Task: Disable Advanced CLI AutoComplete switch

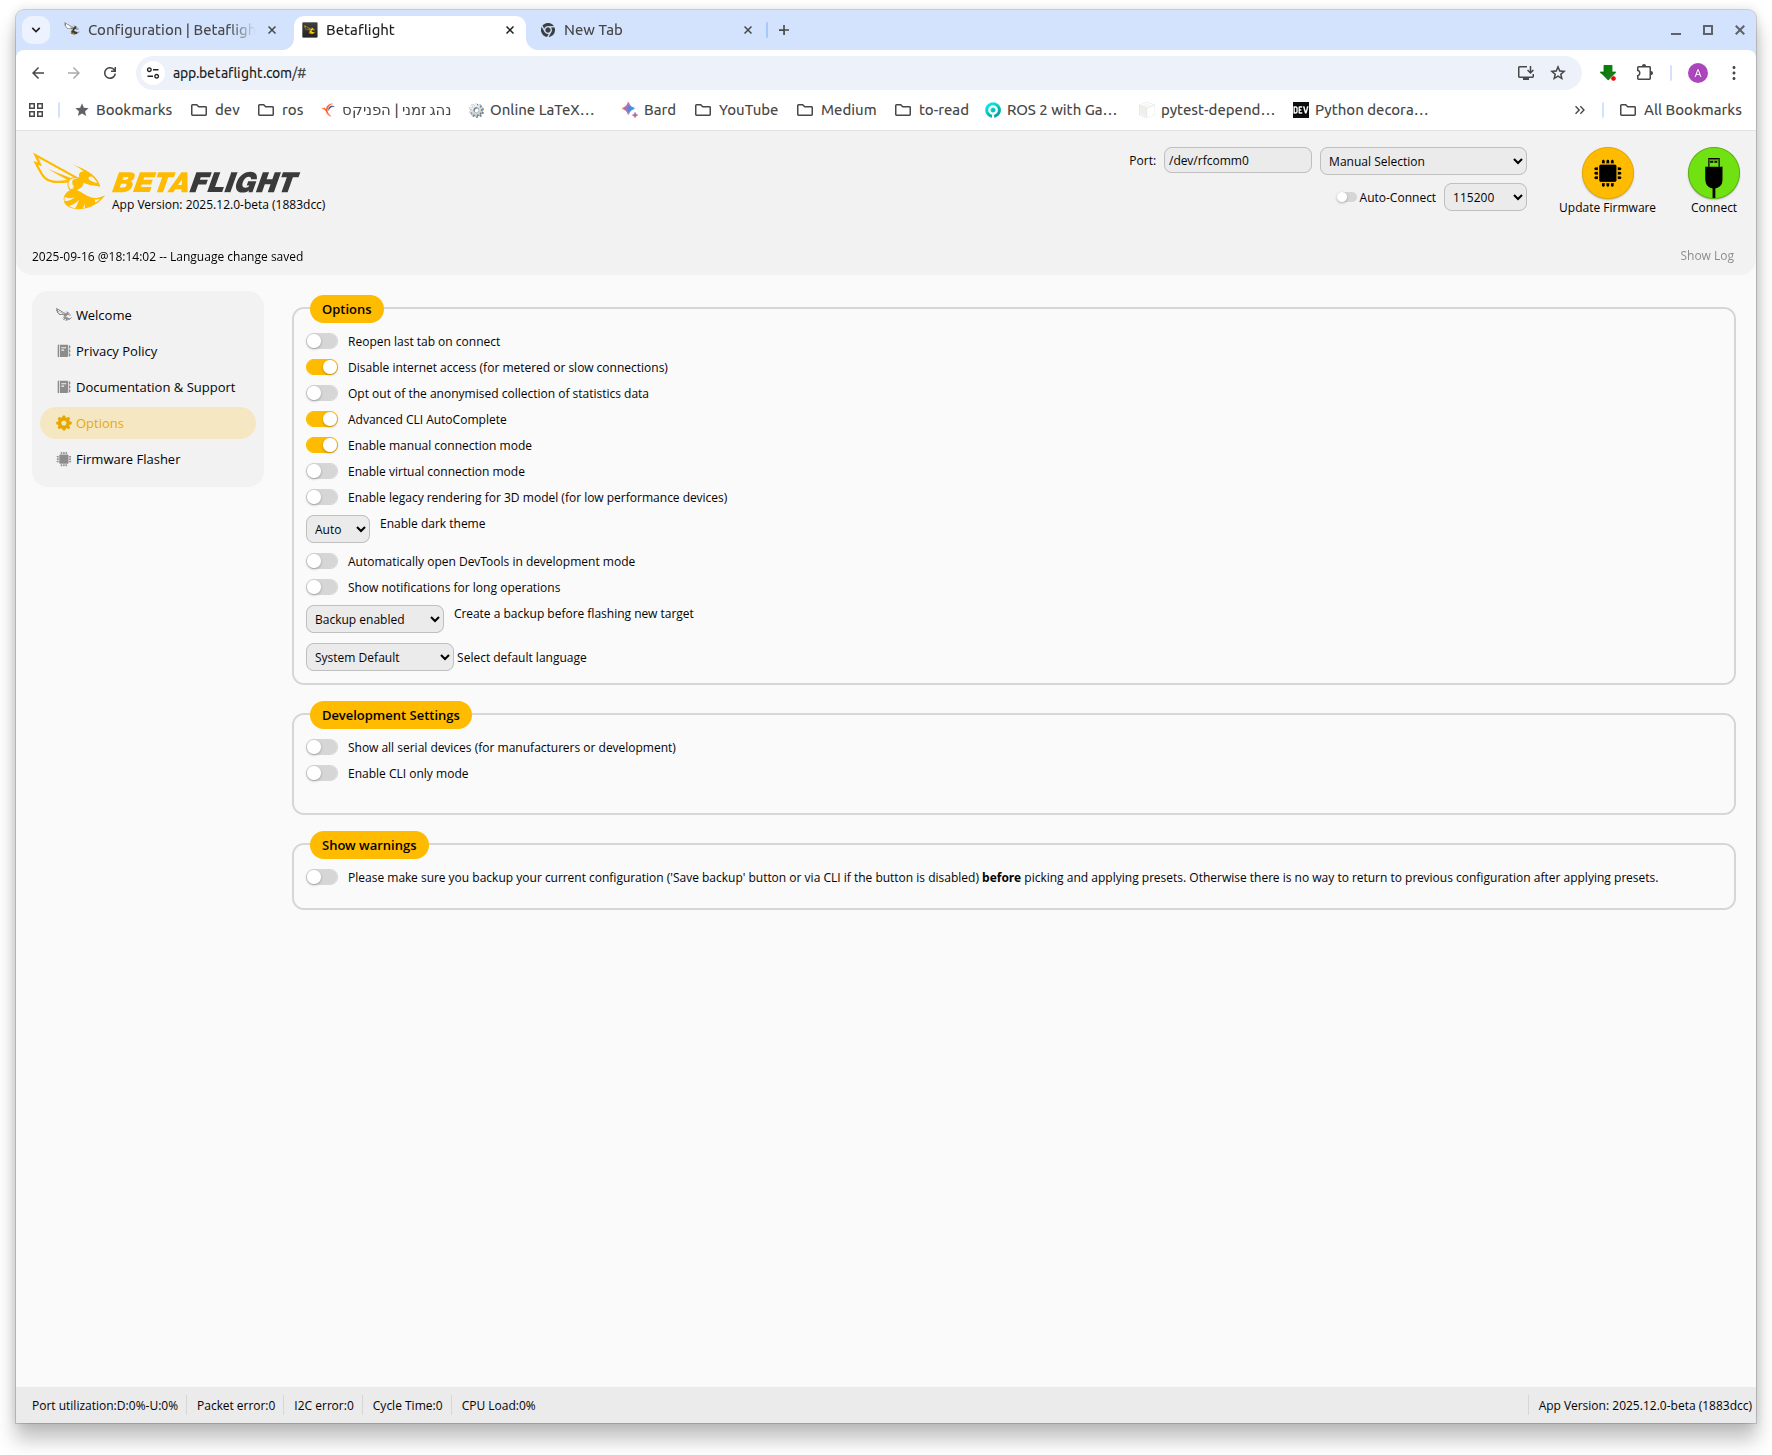Action: (x=322, y=420)
